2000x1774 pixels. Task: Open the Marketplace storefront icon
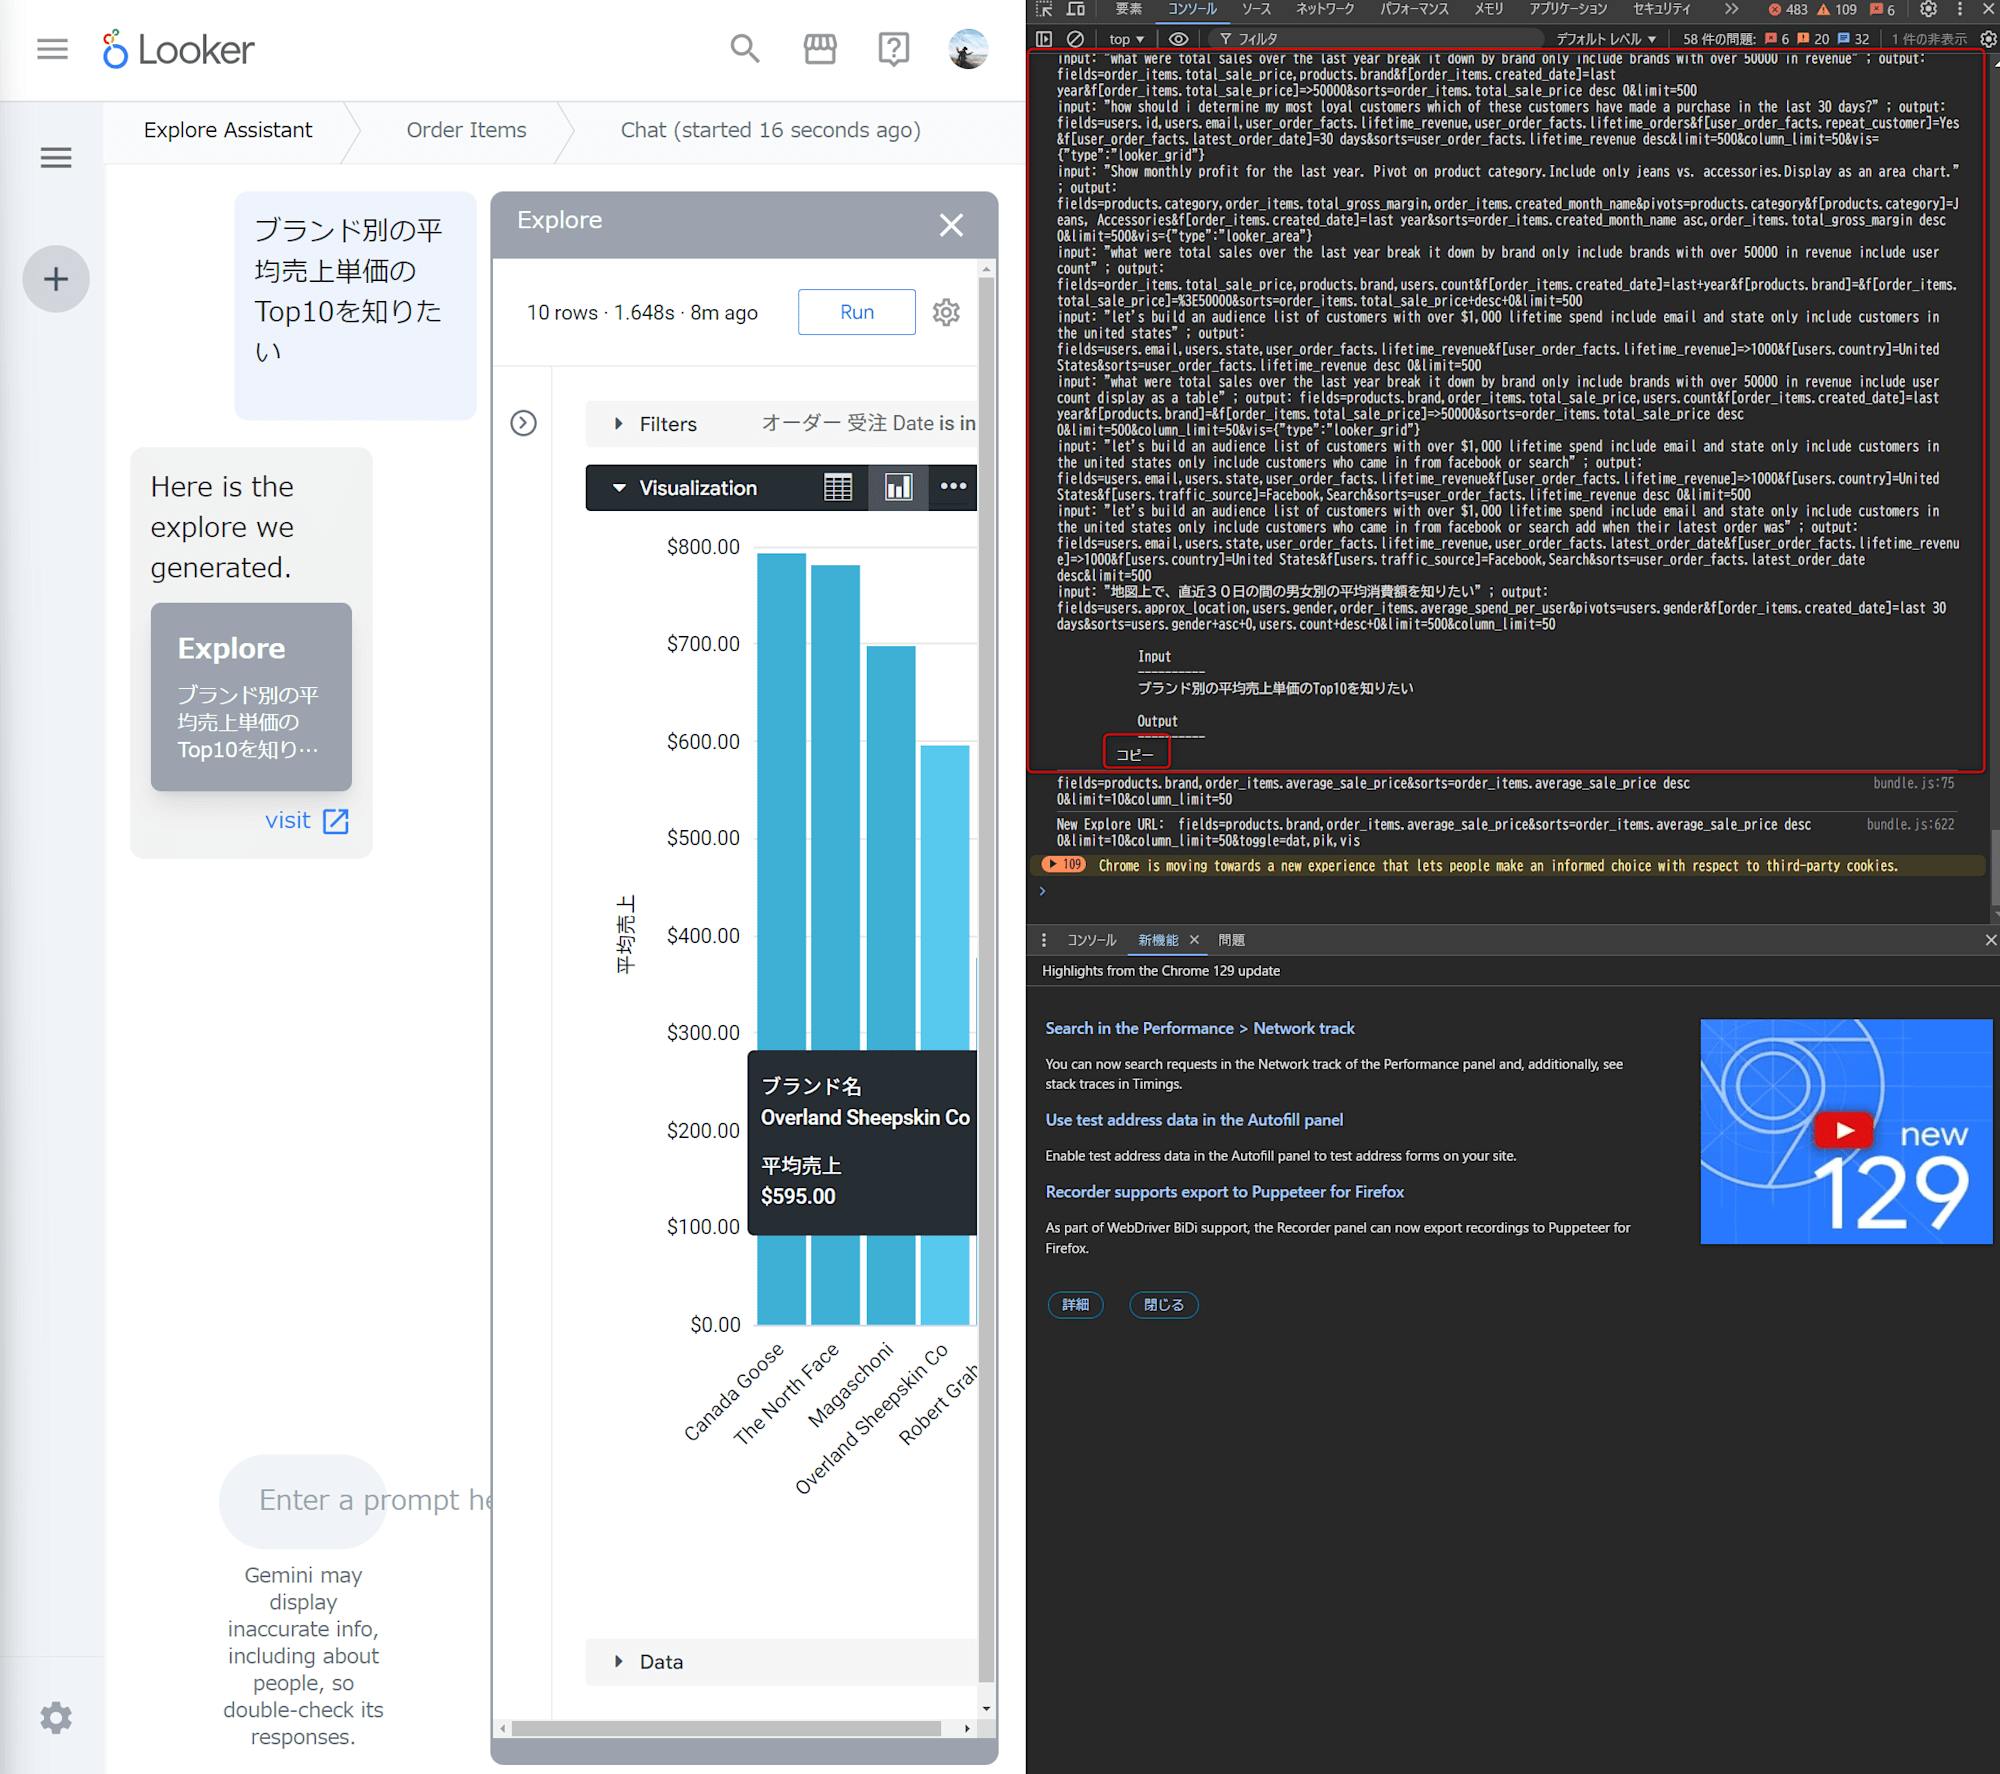tap(820, 48)
